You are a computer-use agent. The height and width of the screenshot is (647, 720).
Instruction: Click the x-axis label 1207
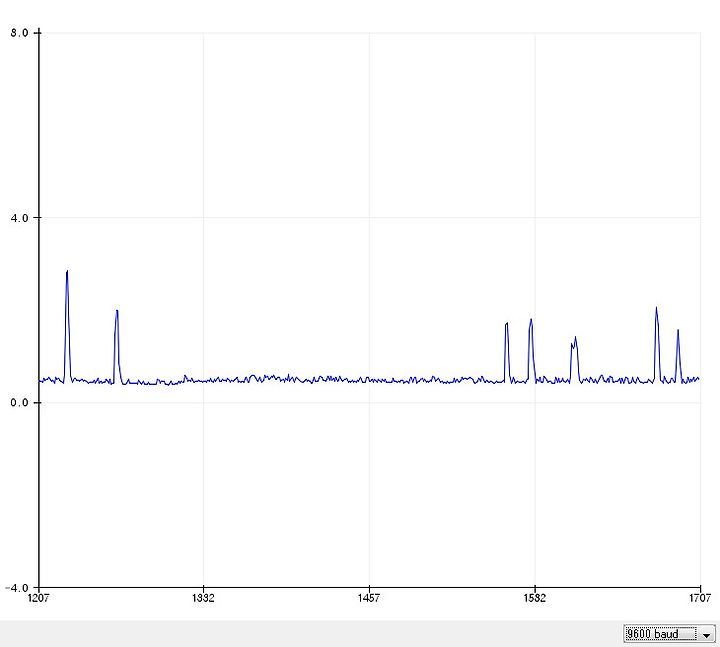point(39,597)
